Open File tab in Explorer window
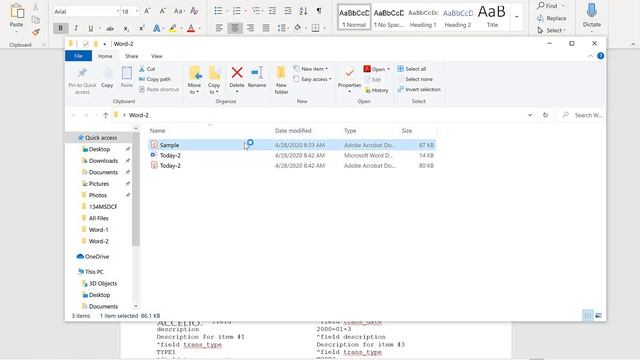Viewport: 640px width, 360px height. pyautogui.click(x=78, y=56)
